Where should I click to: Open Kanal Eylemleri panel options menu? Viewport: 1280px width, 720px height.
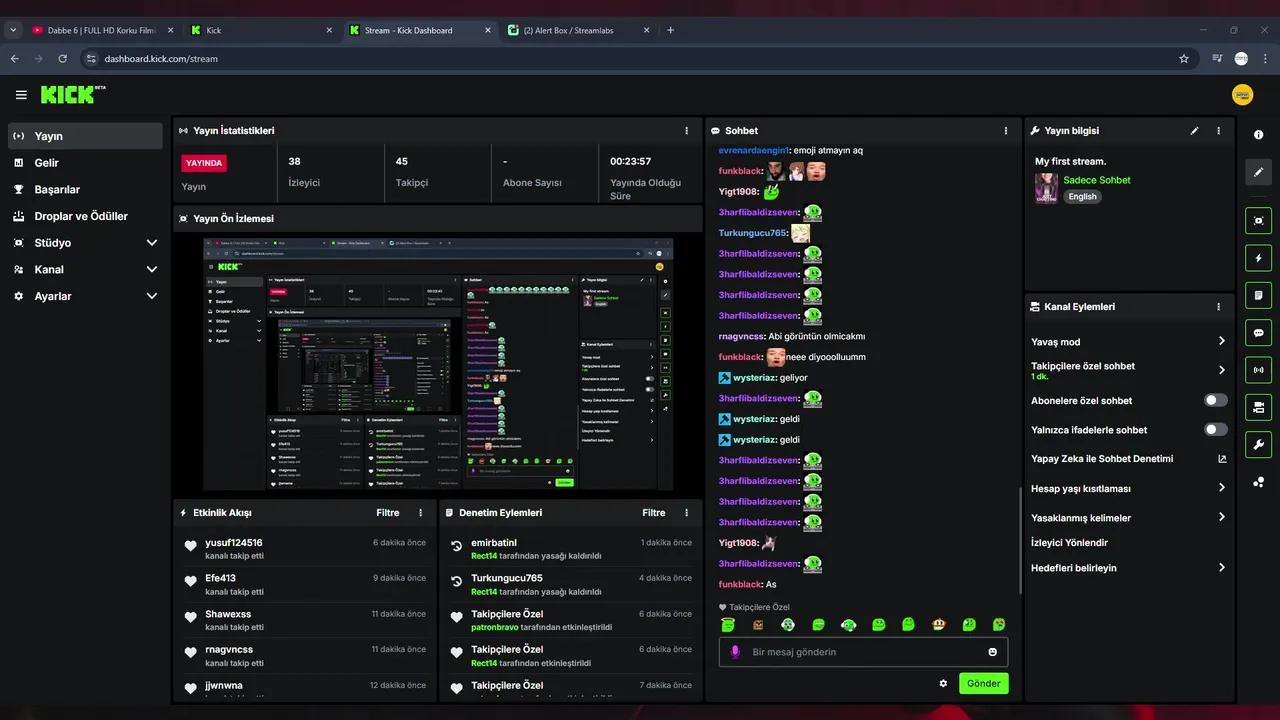[x=1218, y=307]
